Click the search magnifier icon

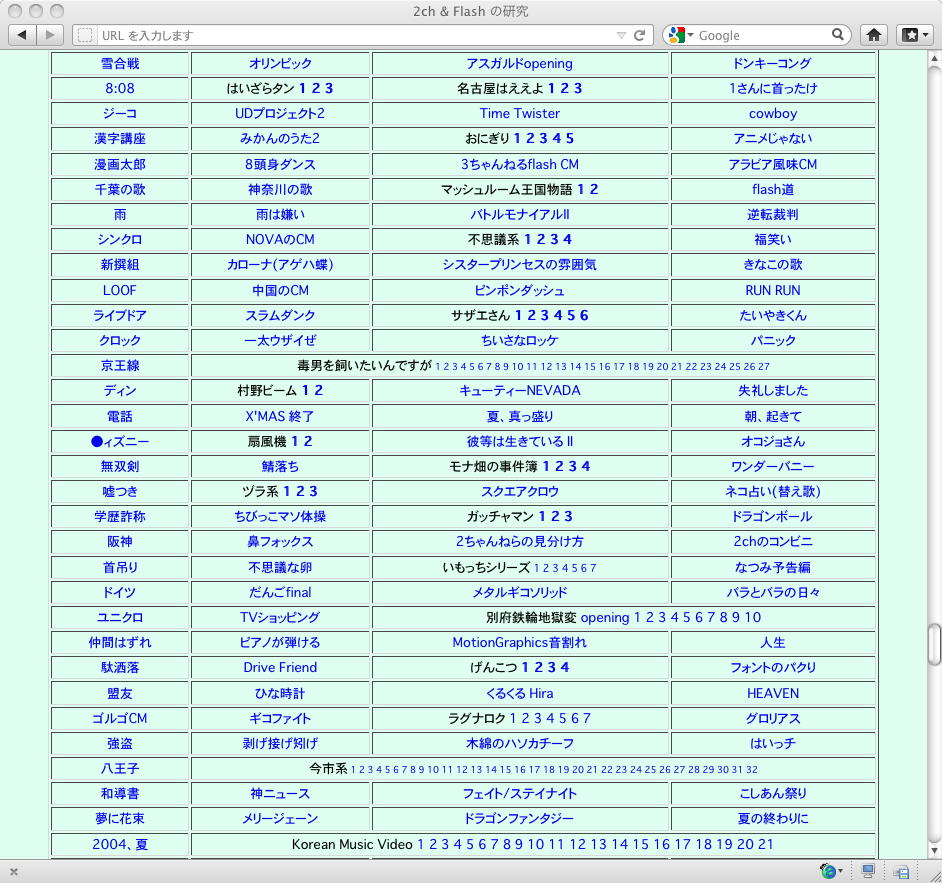837,35
